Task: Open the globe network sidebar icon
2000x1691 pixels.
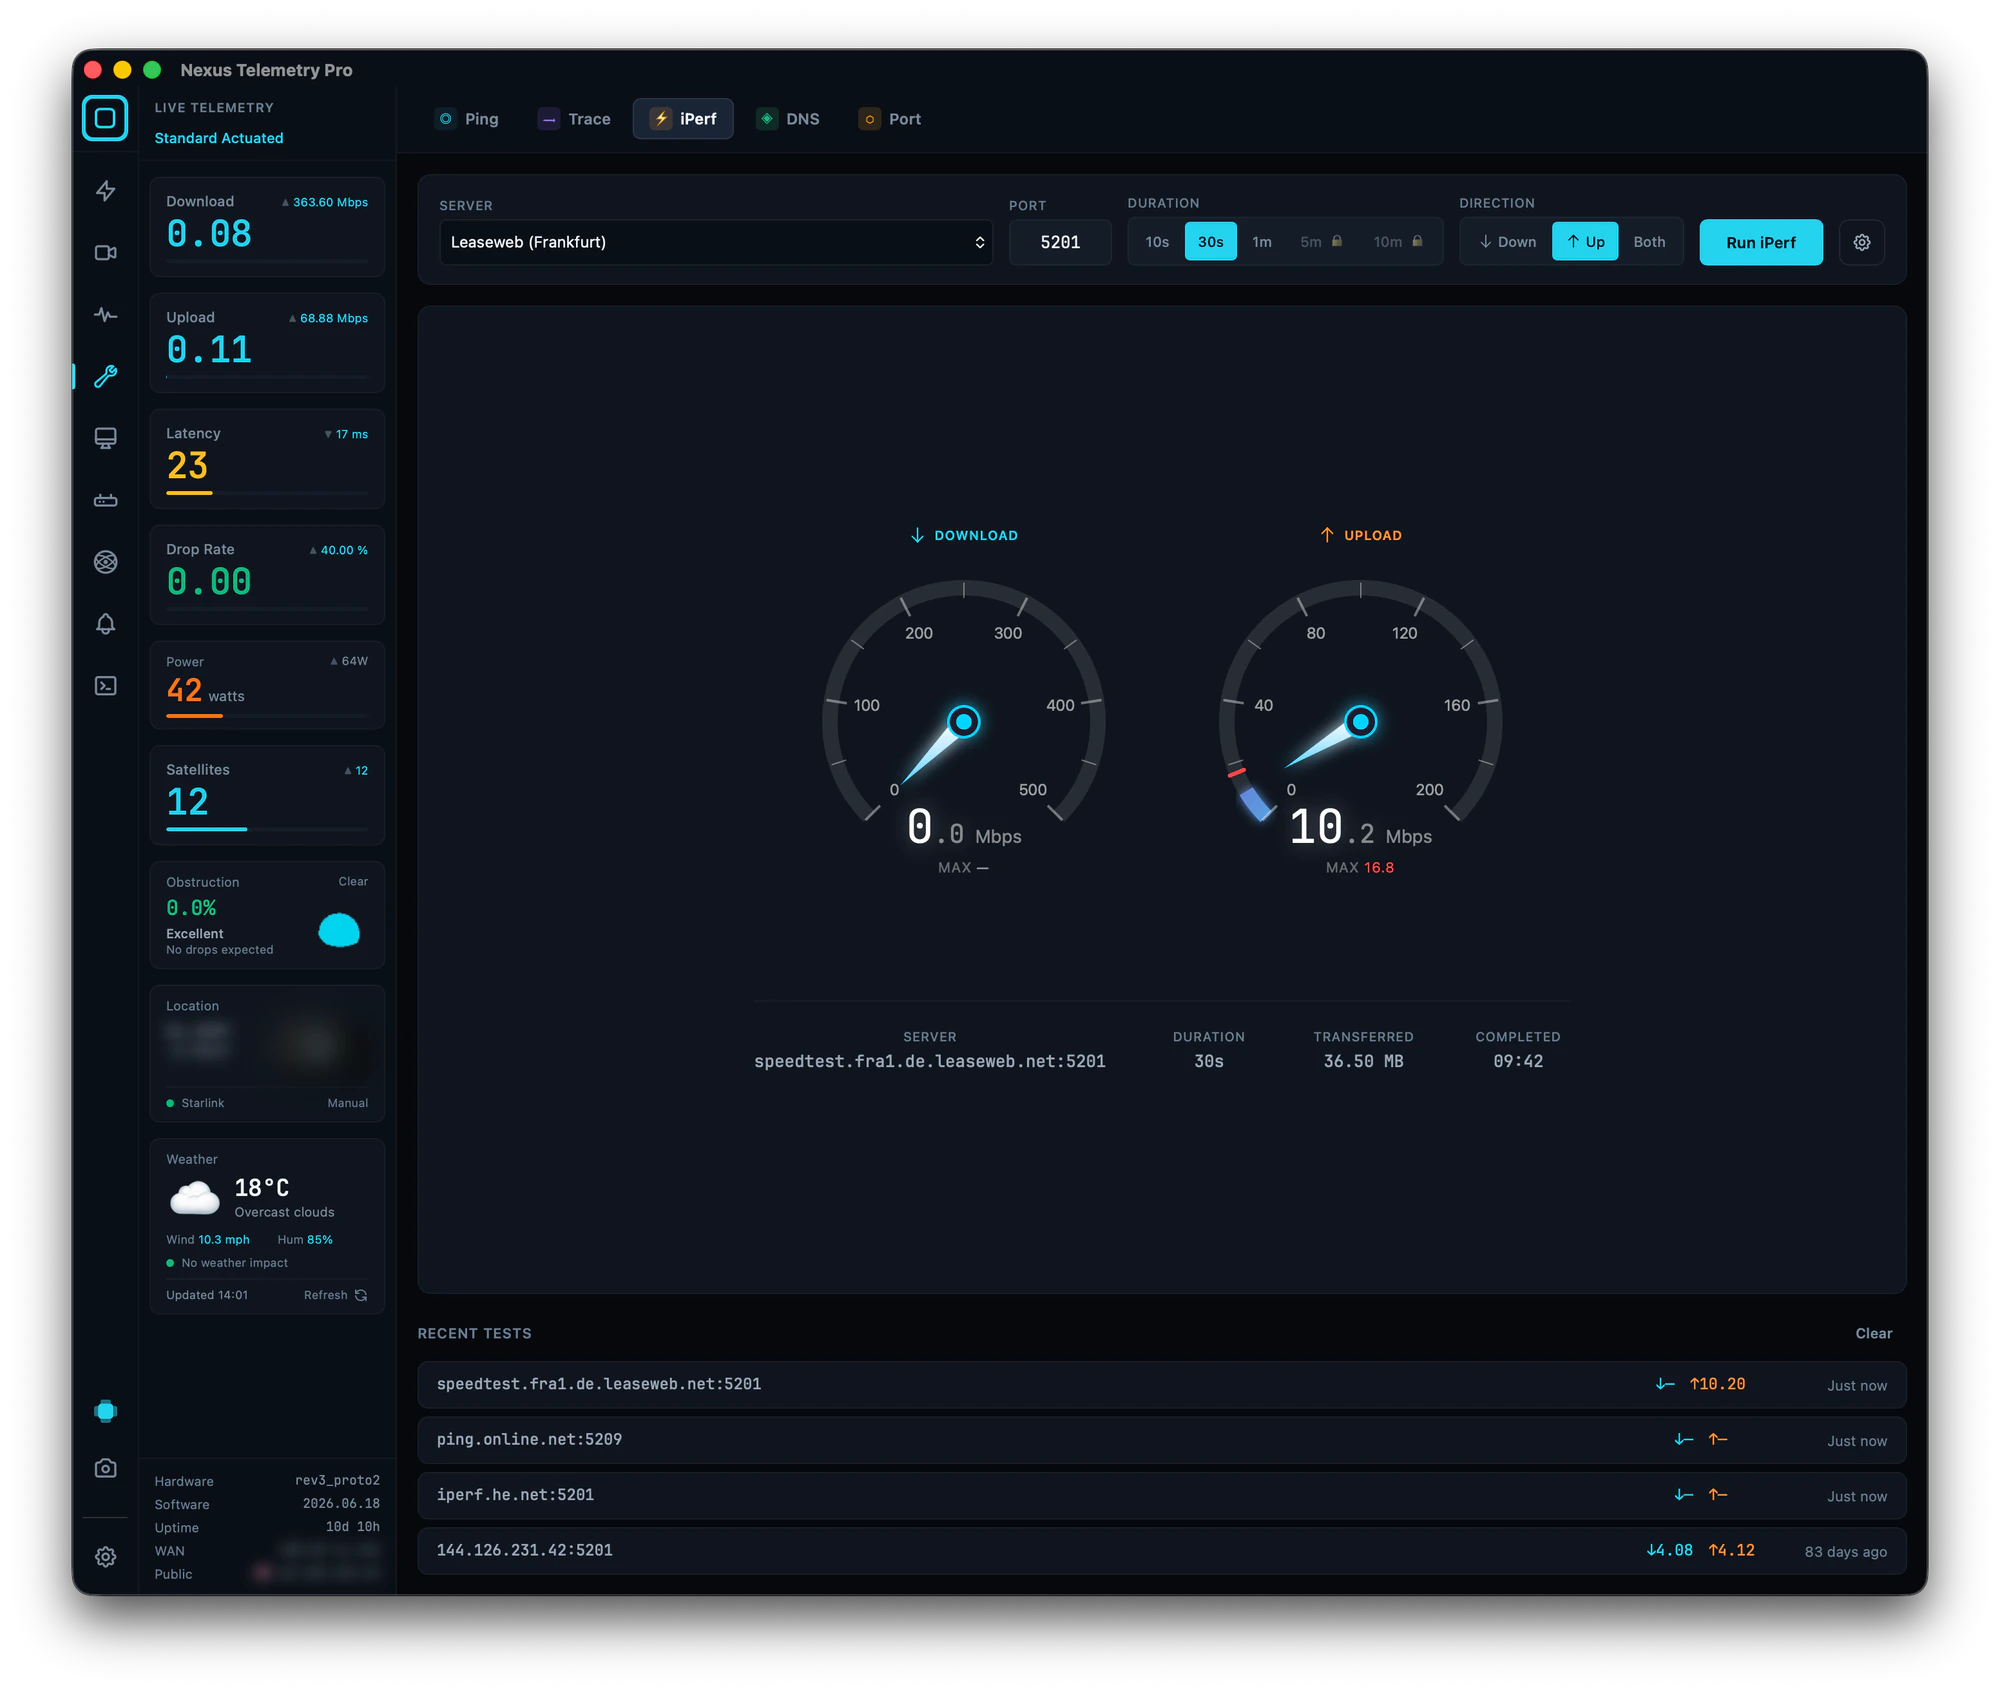Action: pos(105,562)
